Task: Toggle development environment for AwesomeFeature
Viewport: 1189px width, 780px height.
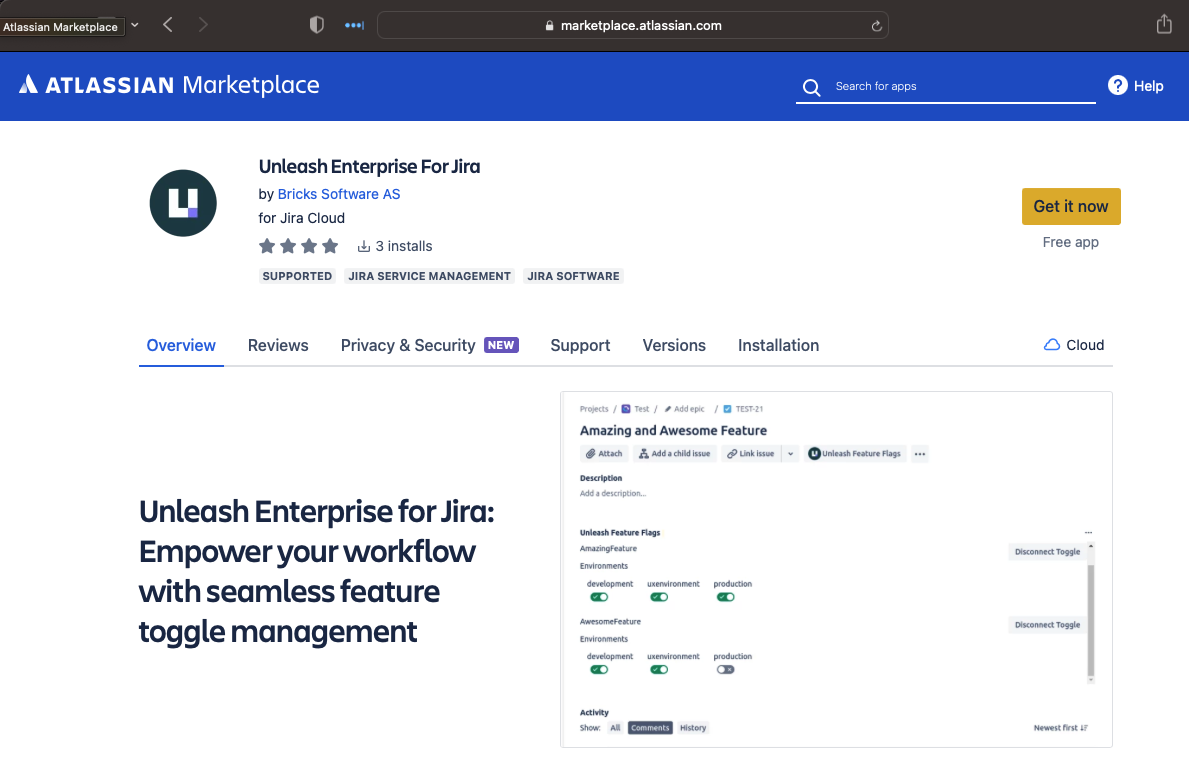Action: coord(599,669)
